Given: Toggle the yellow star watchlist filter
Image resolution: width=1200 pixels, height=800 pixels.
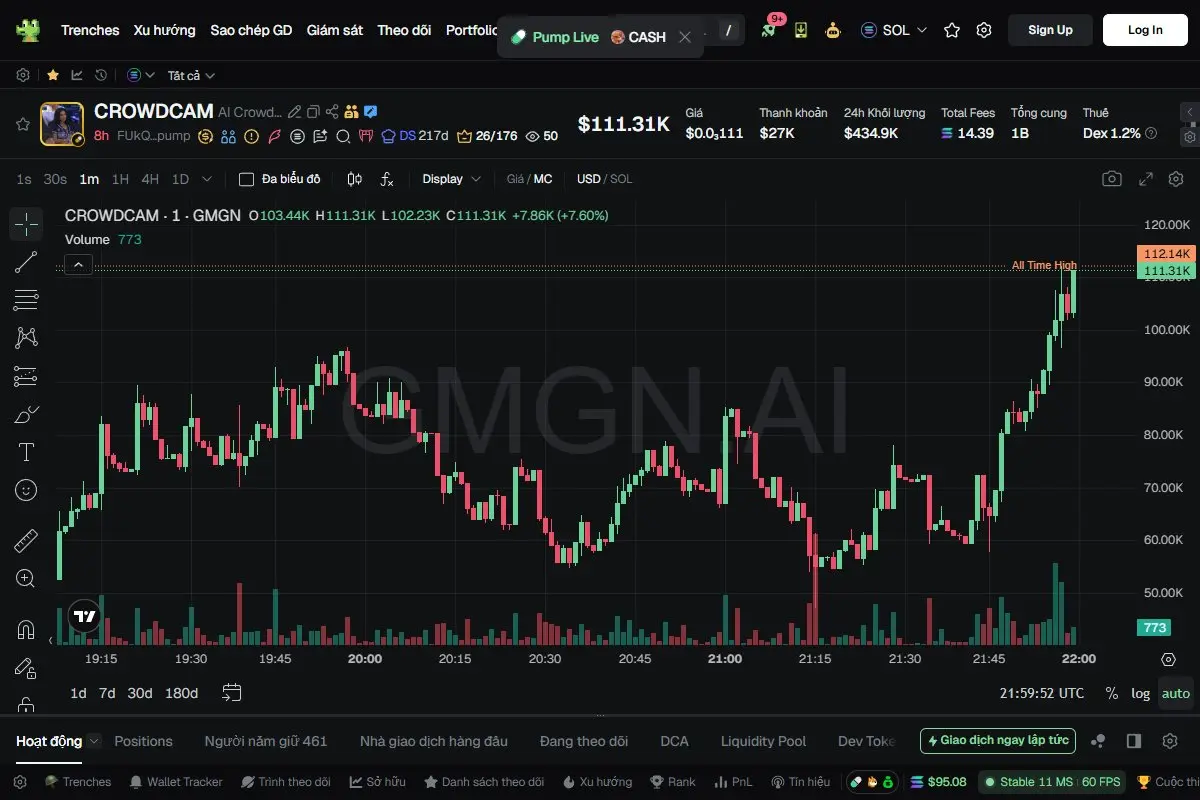Looking at the screenshot, I should (x=52, y=75).
